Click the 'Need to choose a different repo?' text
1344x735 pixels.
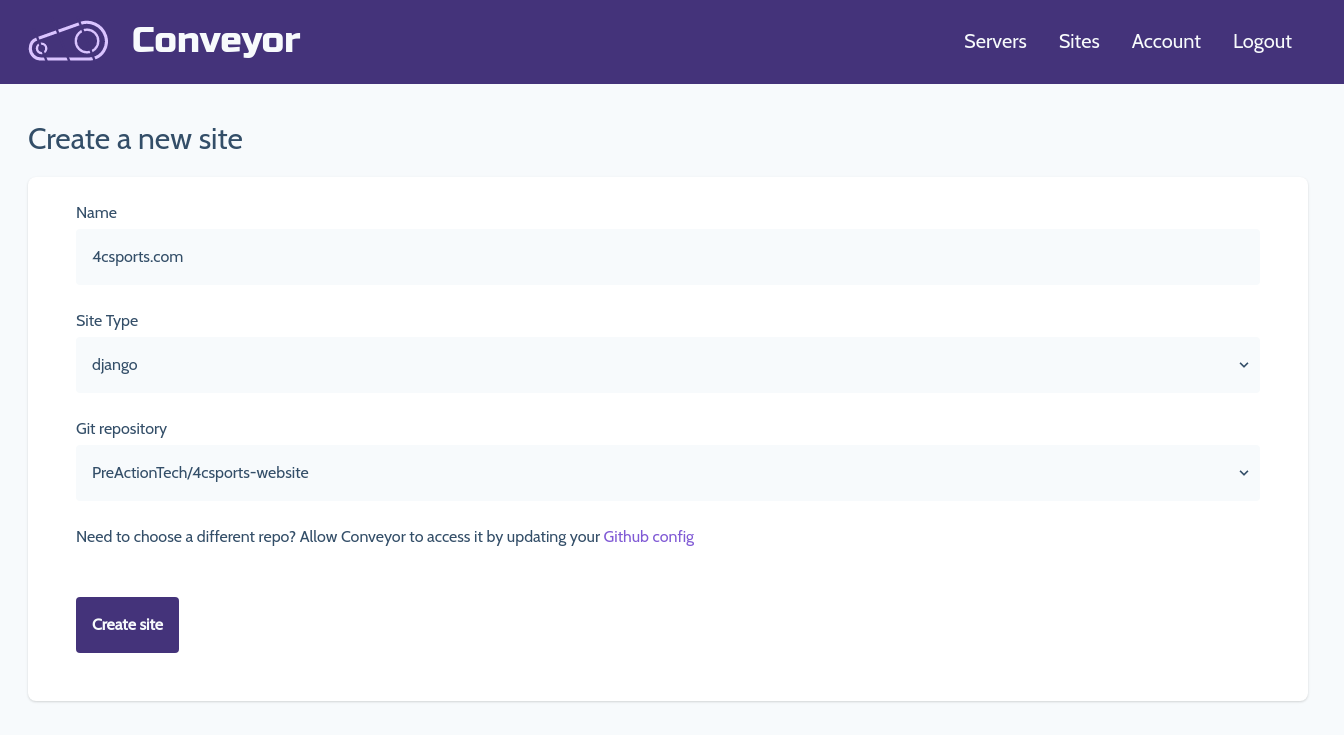point(186,537)
